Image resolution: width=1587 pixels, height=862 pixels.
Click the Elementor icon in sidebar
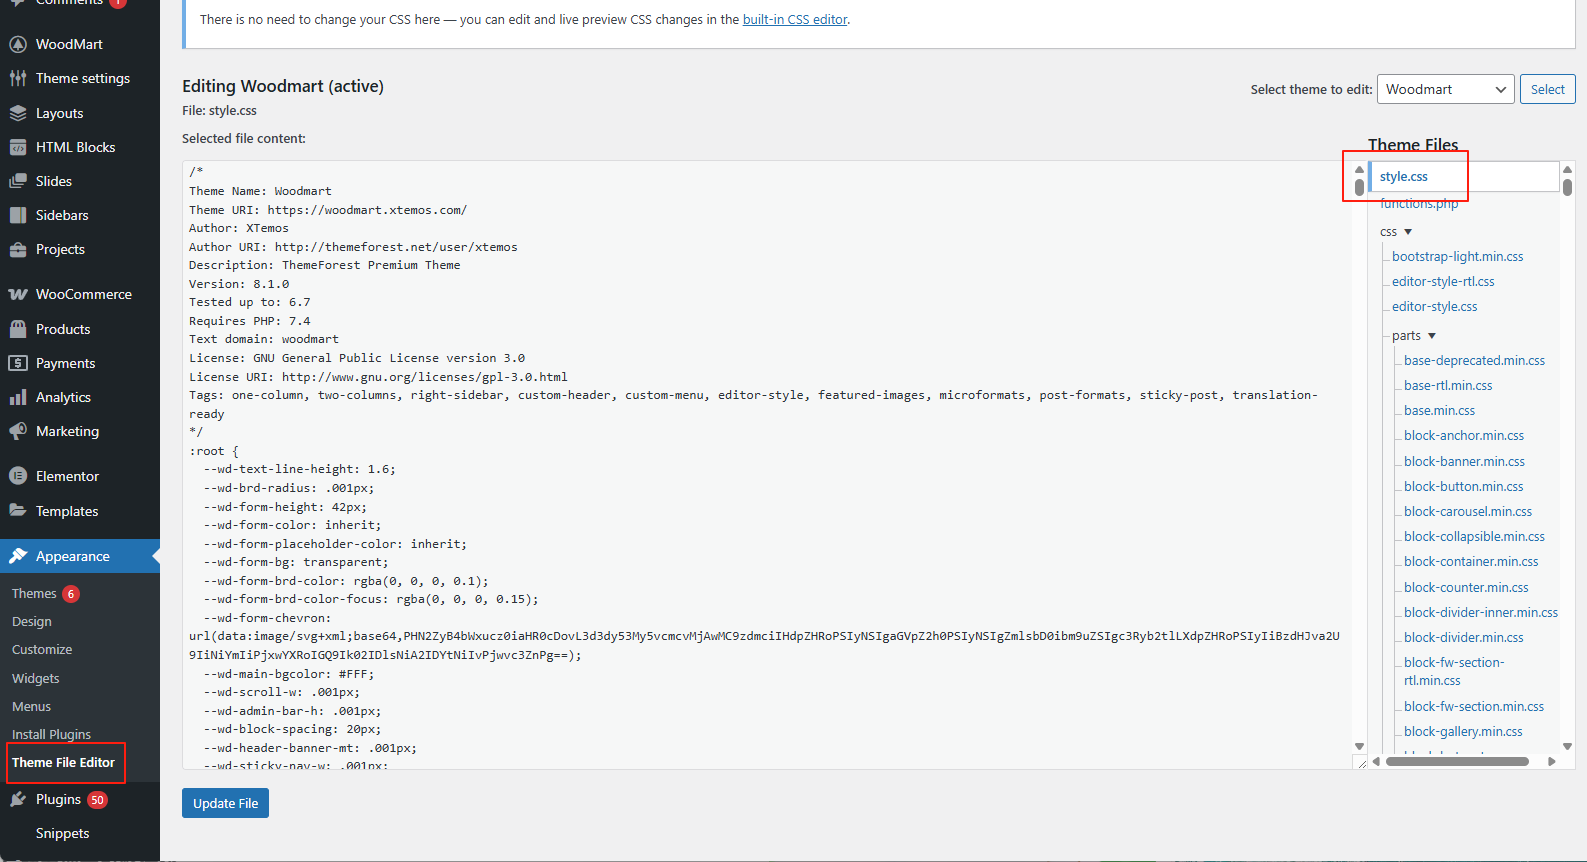[18, 476]
